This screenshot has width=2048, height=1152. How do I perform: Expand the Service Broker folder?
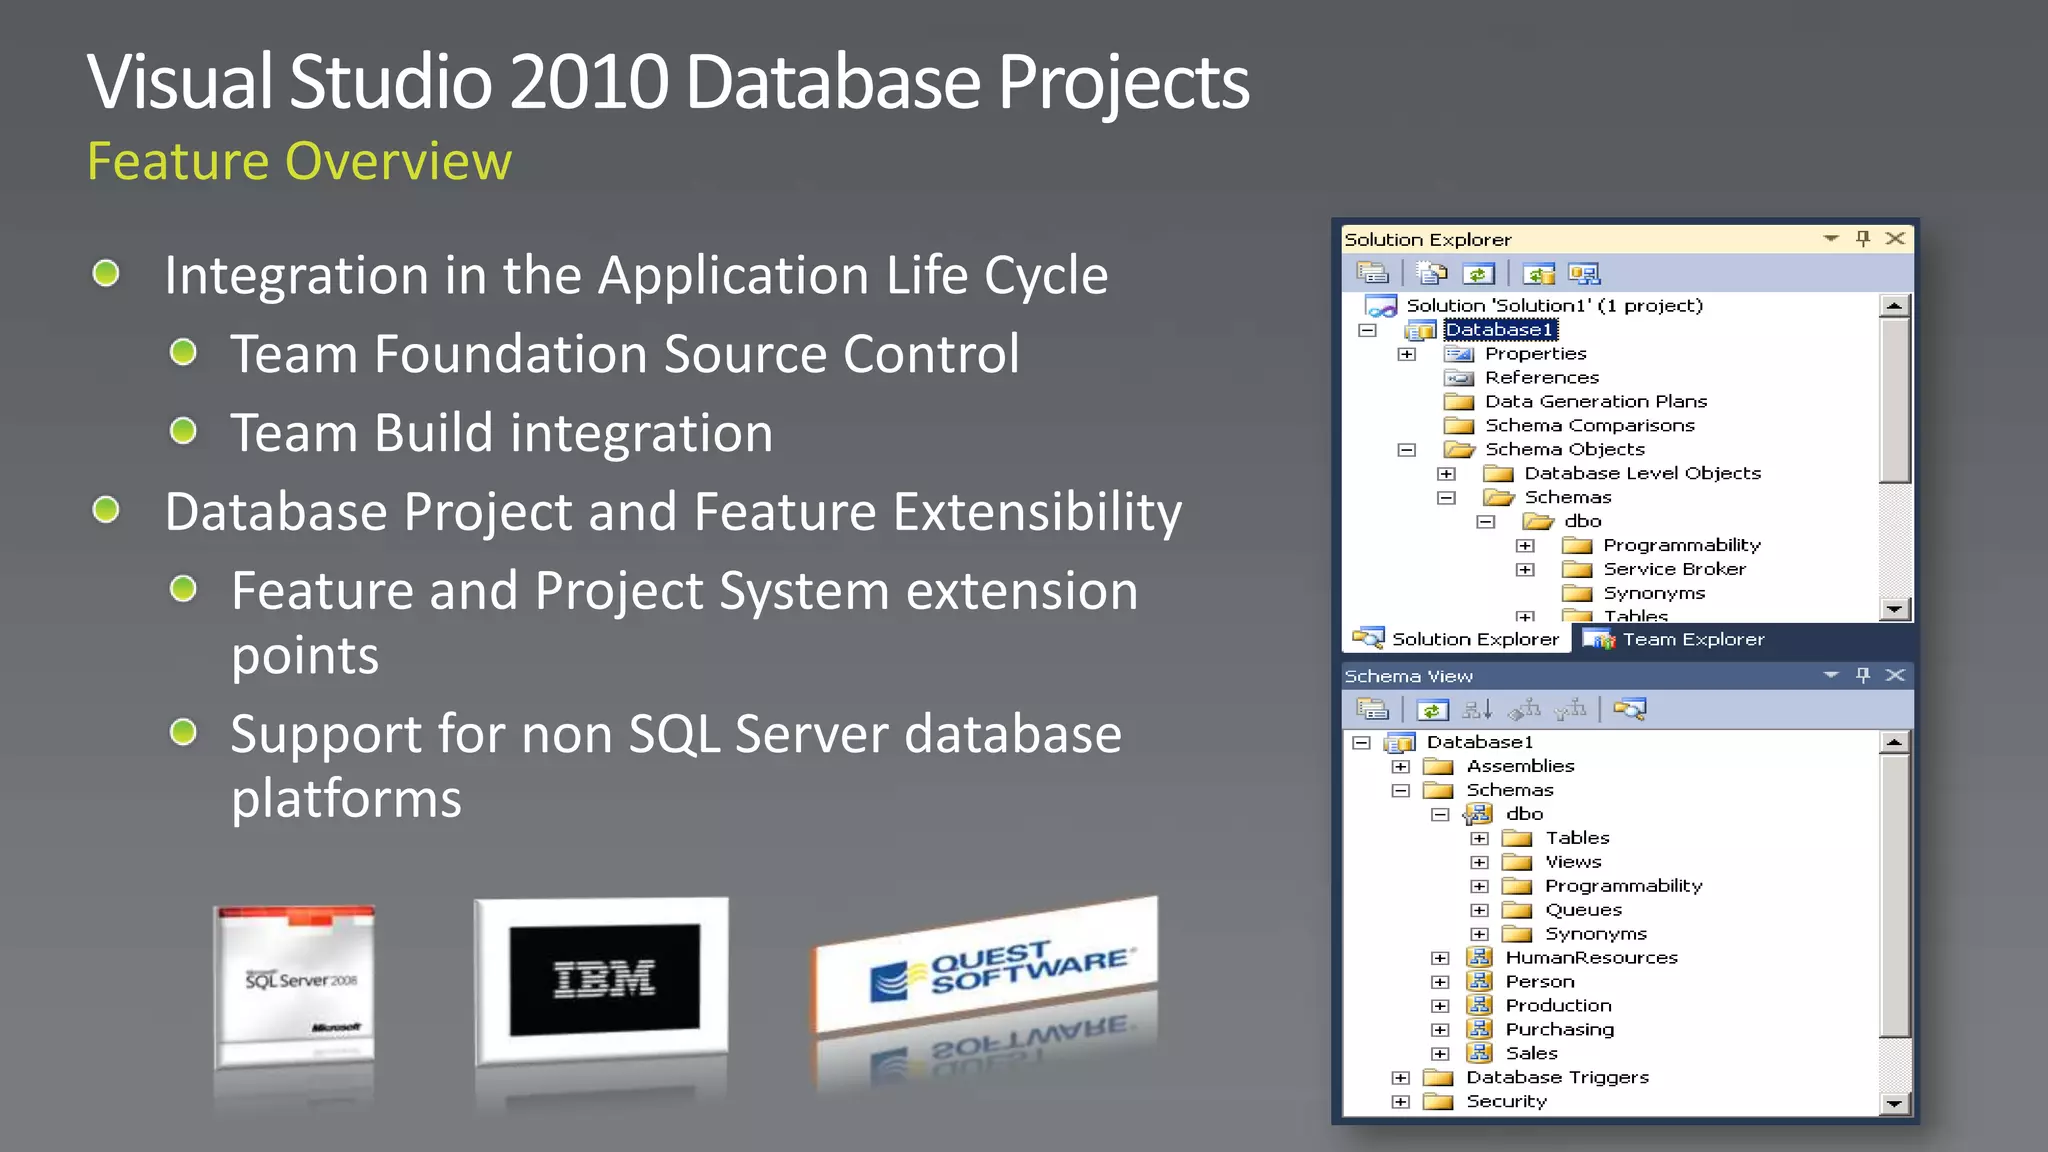click(x=1525, y=570)
